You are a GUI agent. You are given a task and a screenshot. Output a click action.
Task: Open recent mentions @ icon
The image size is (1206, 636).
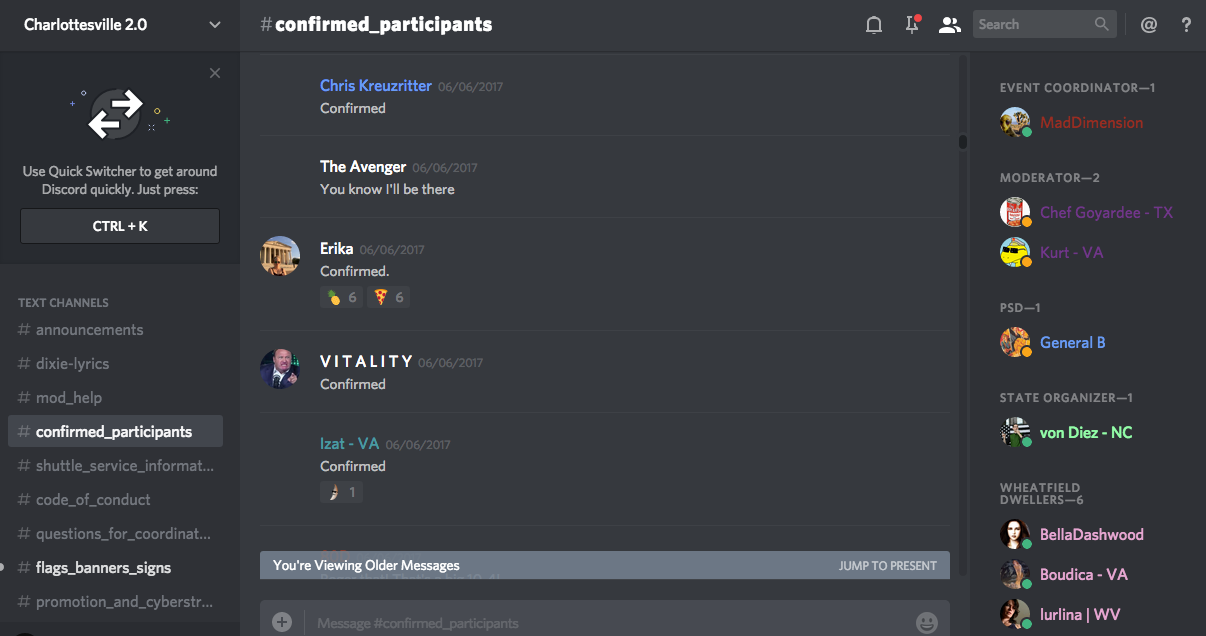[x=1148, y=25]
